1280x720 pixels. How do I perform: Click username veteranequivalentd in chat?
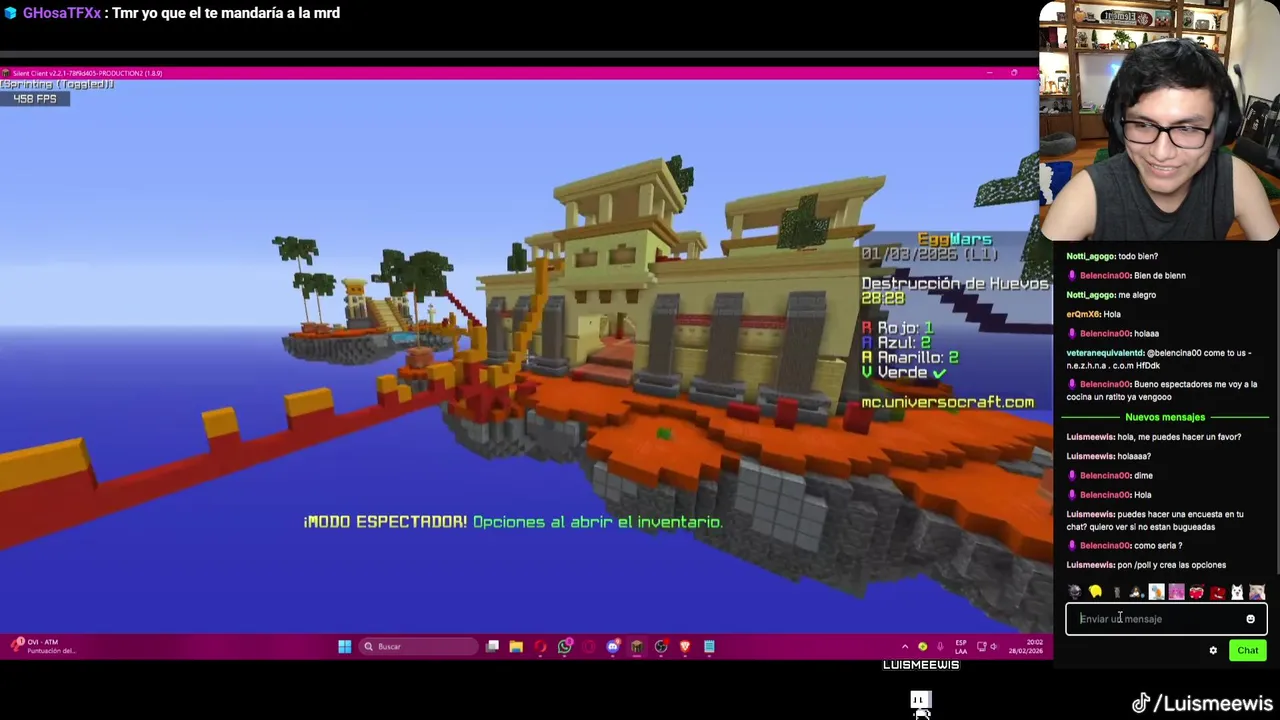pos(1105,353)
